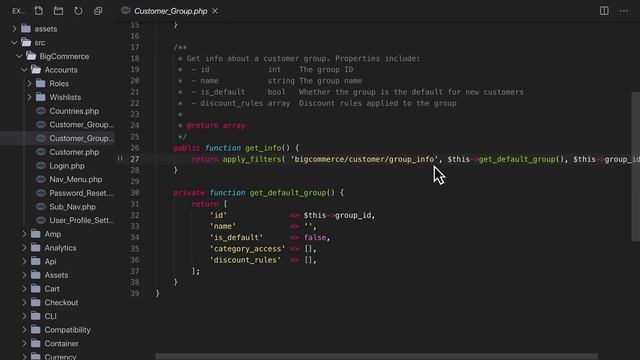Viewport: 640px width, 360px height.
Task: Click the 'category_access' array key
Action: click(x=247, y=249)
